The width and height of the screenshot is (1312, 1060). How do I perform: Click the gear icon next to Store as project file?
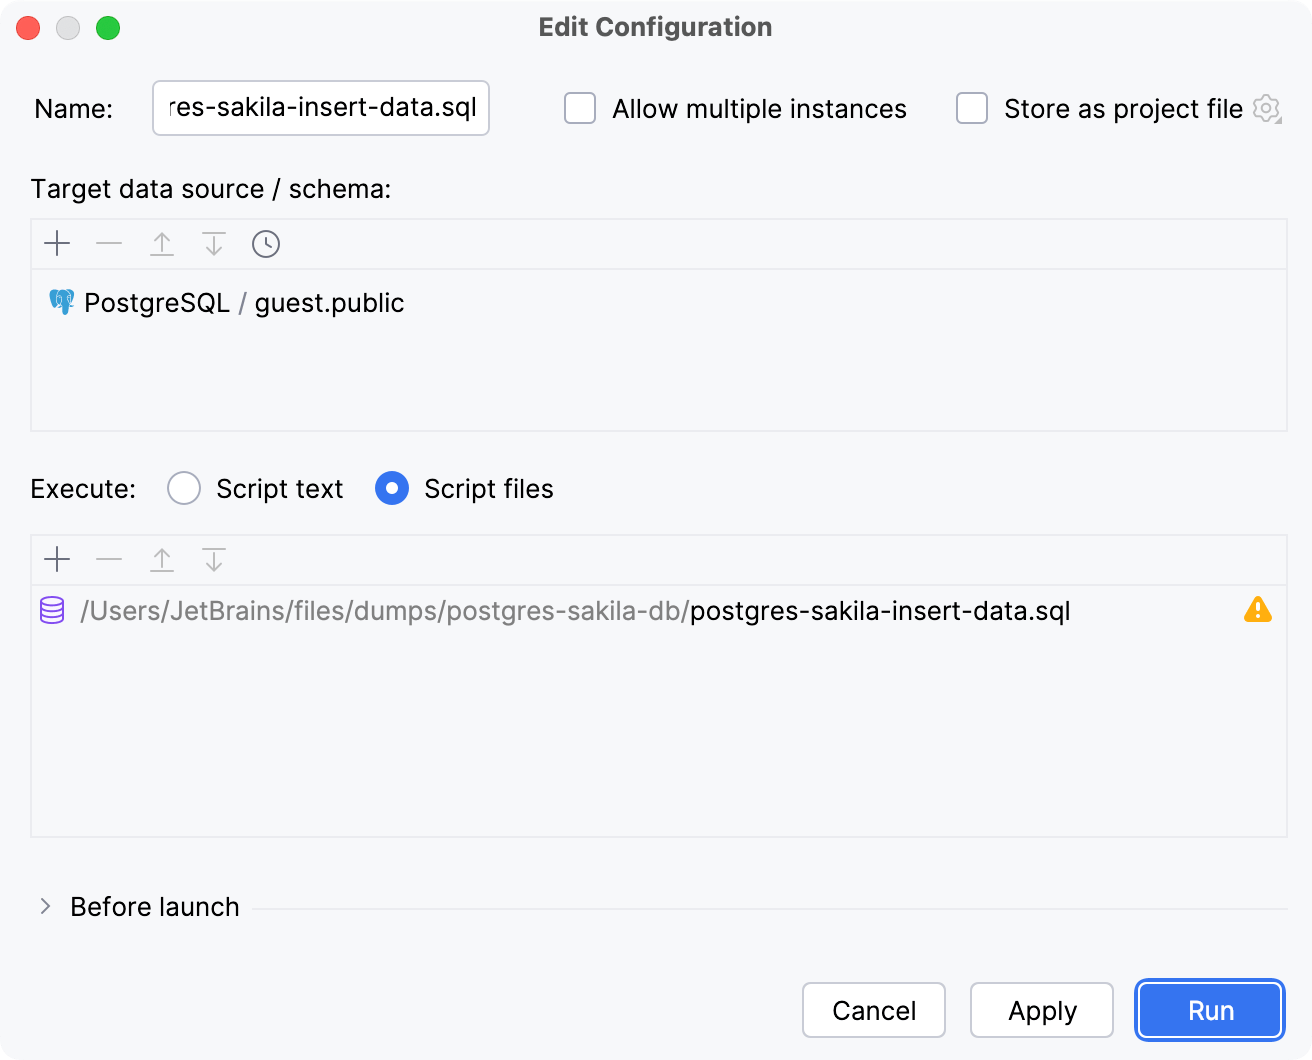click(1267, 109)
